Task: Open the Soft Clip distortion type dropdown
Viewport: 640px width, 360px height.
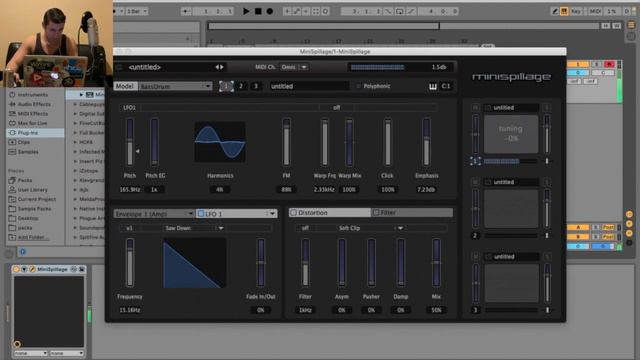Action: (x=371, y=228)
